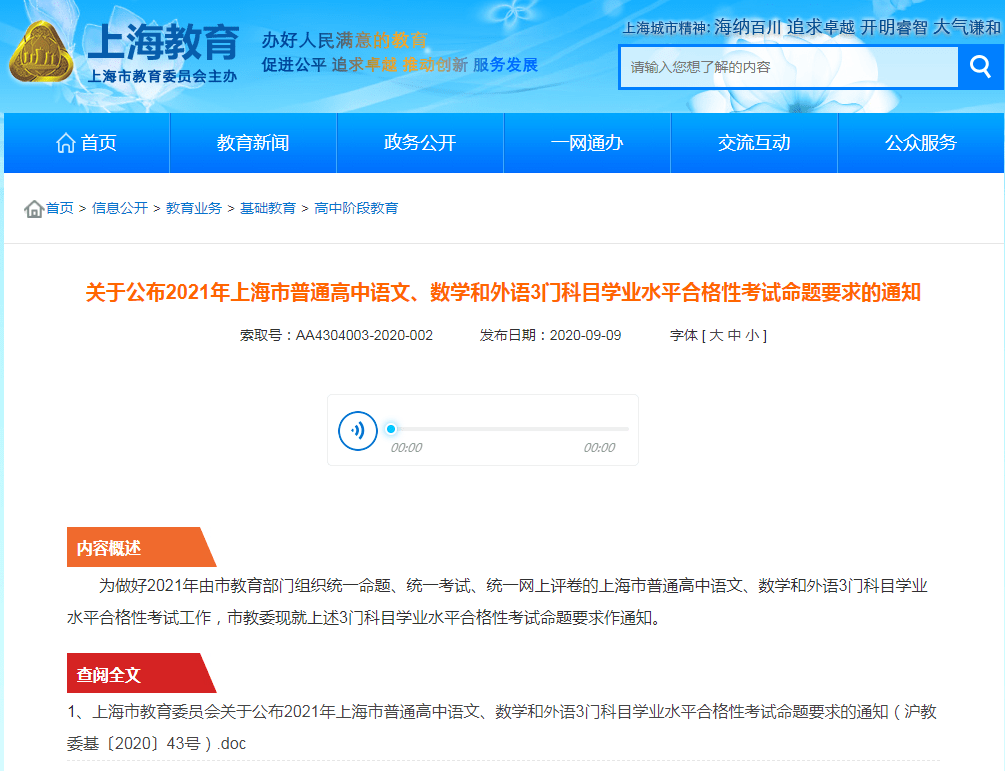Image resolution: width=1005 pixels, height=771 pixels.
Task: Open the 公众服务 navigation tab
Action: click(921, 143)
